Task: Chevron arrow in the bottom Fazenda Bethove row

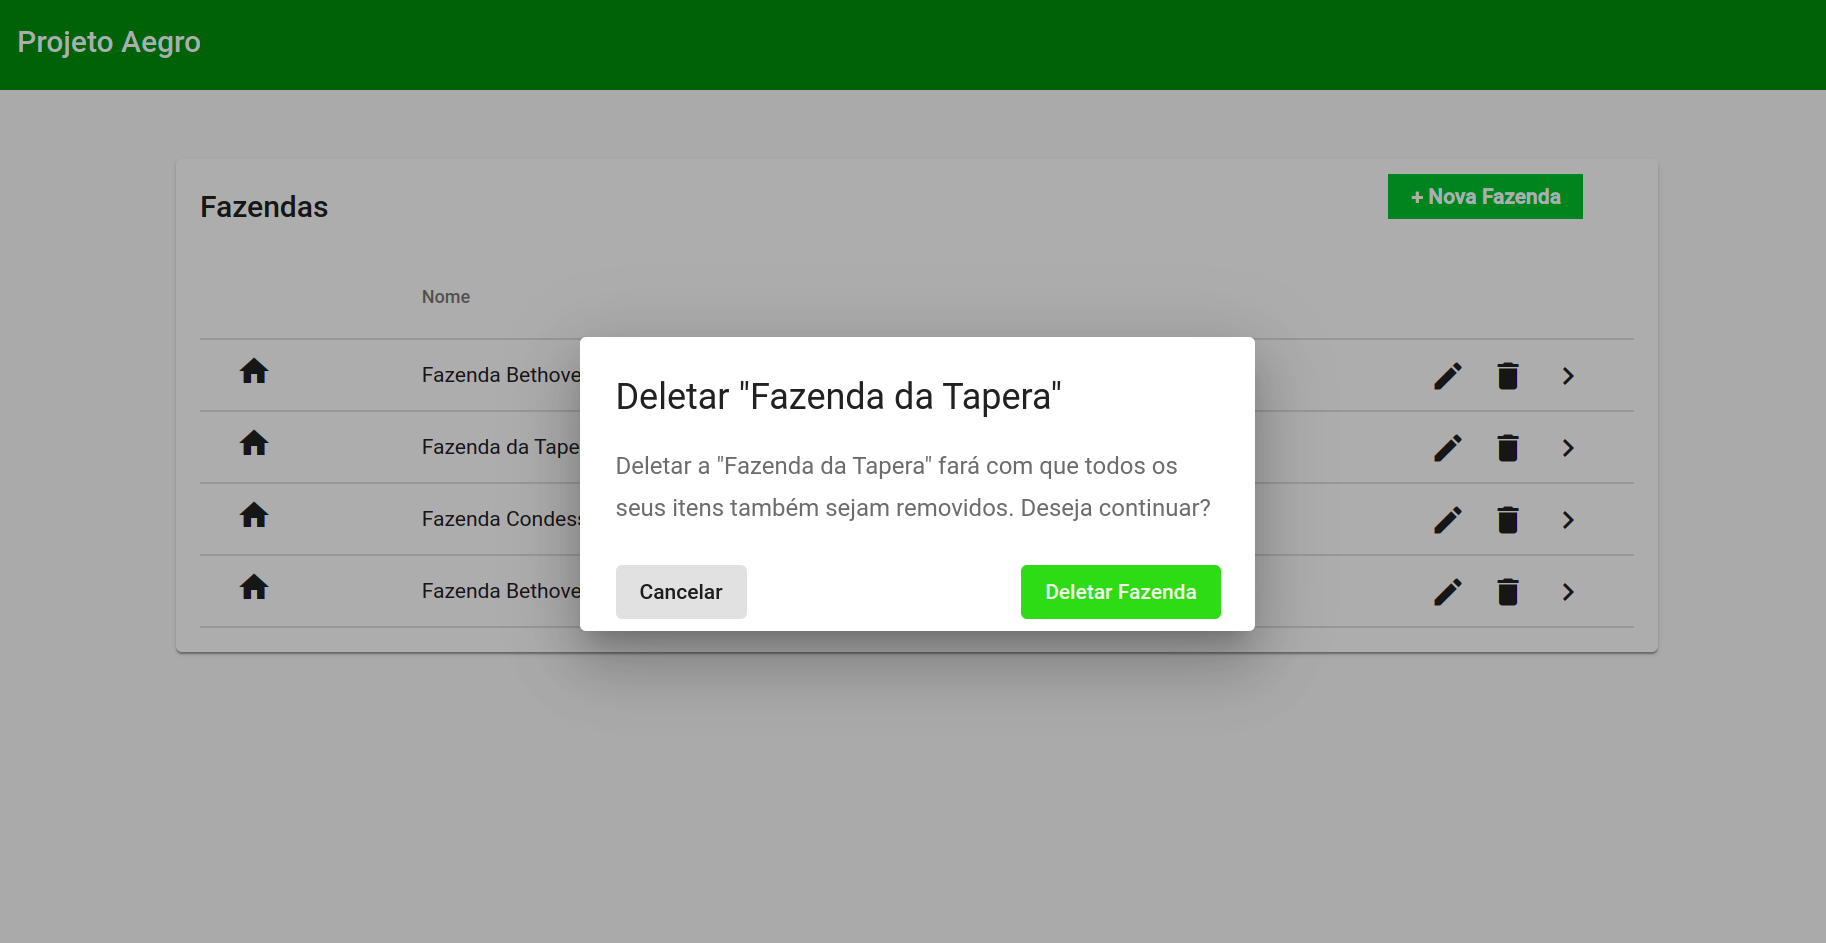Action: 1568,592
